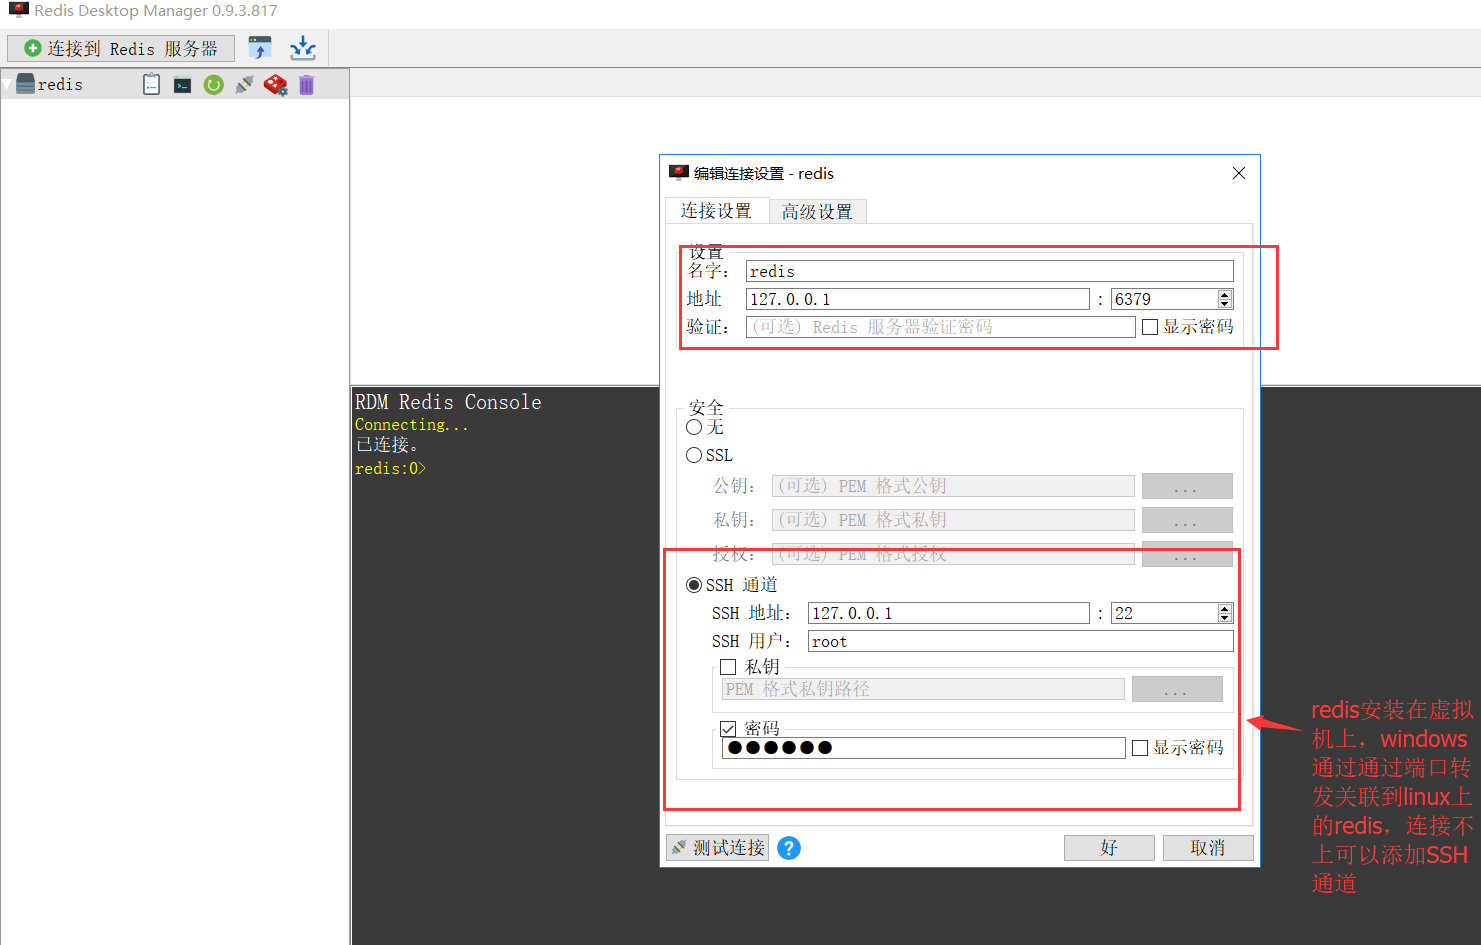Click the redis:0> console prompt line

click(391, 468)
